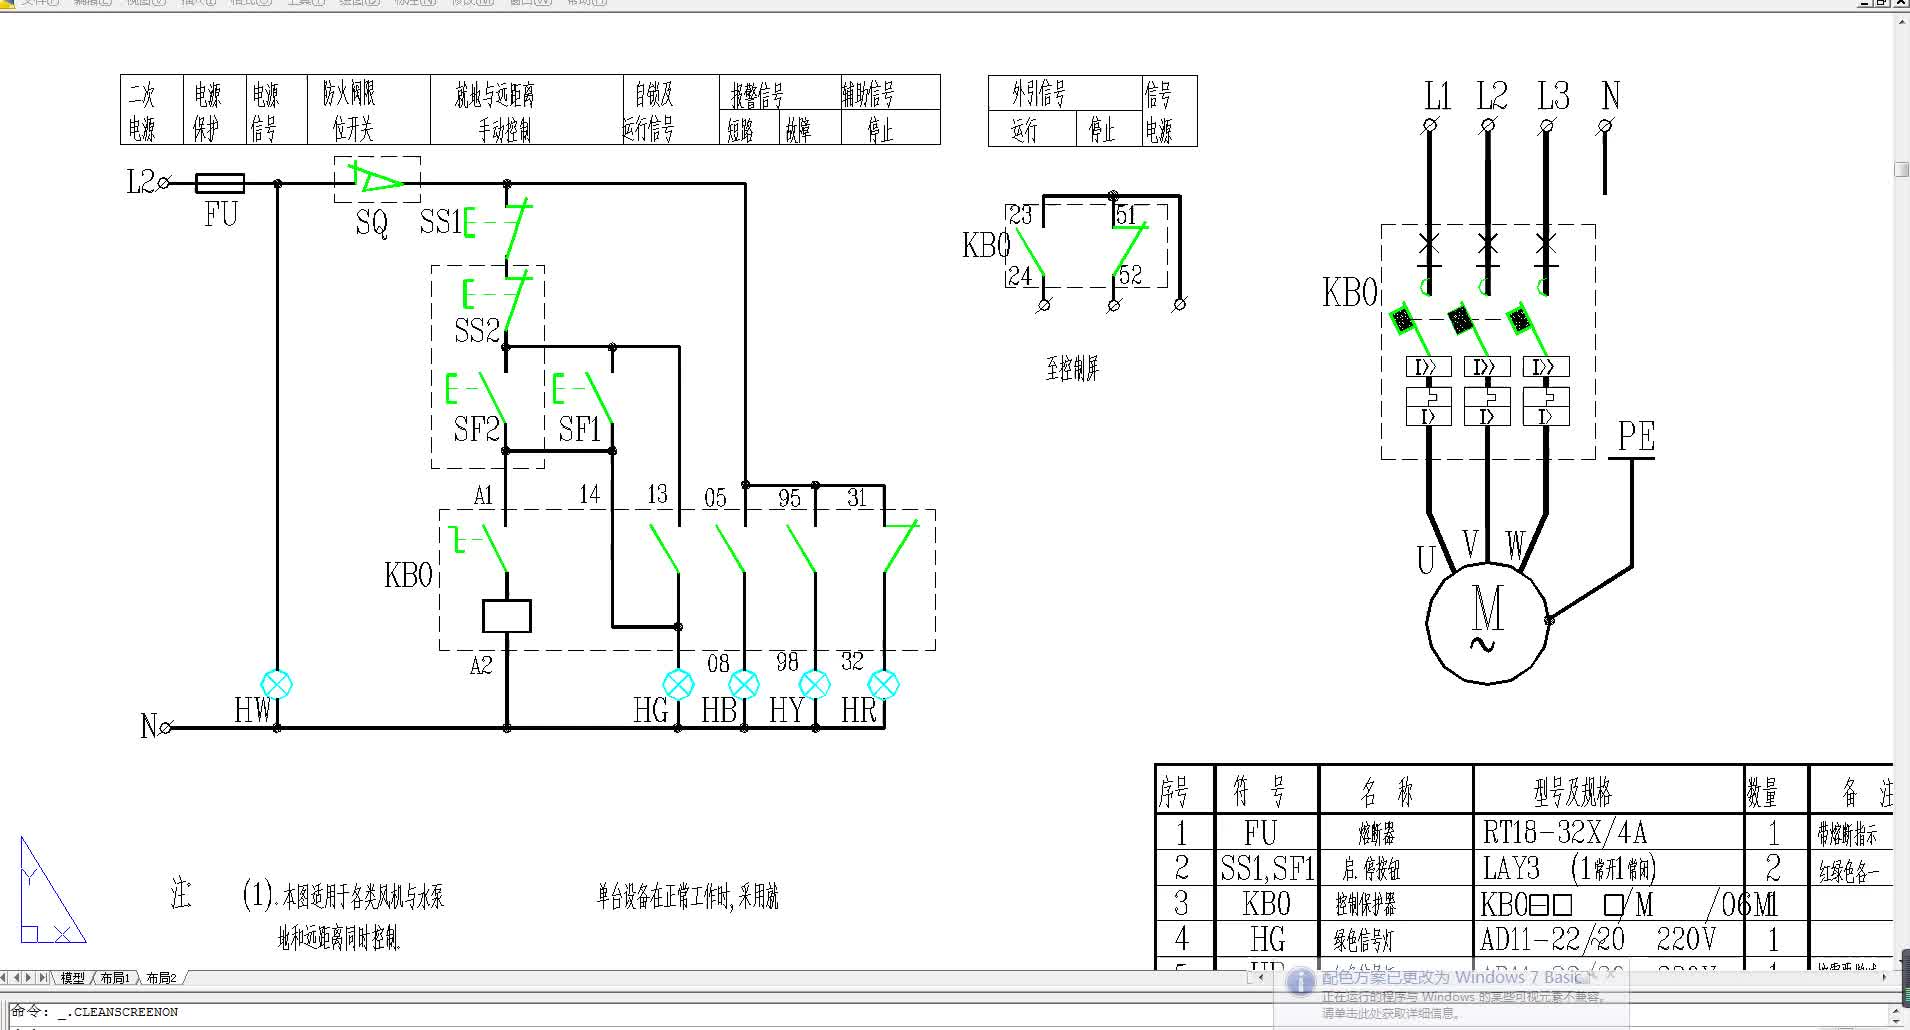The height and width of the screenshot is (1030, 1910).
Task: Click the 外引信号 header cell
Action: [x=1065, y=93]
